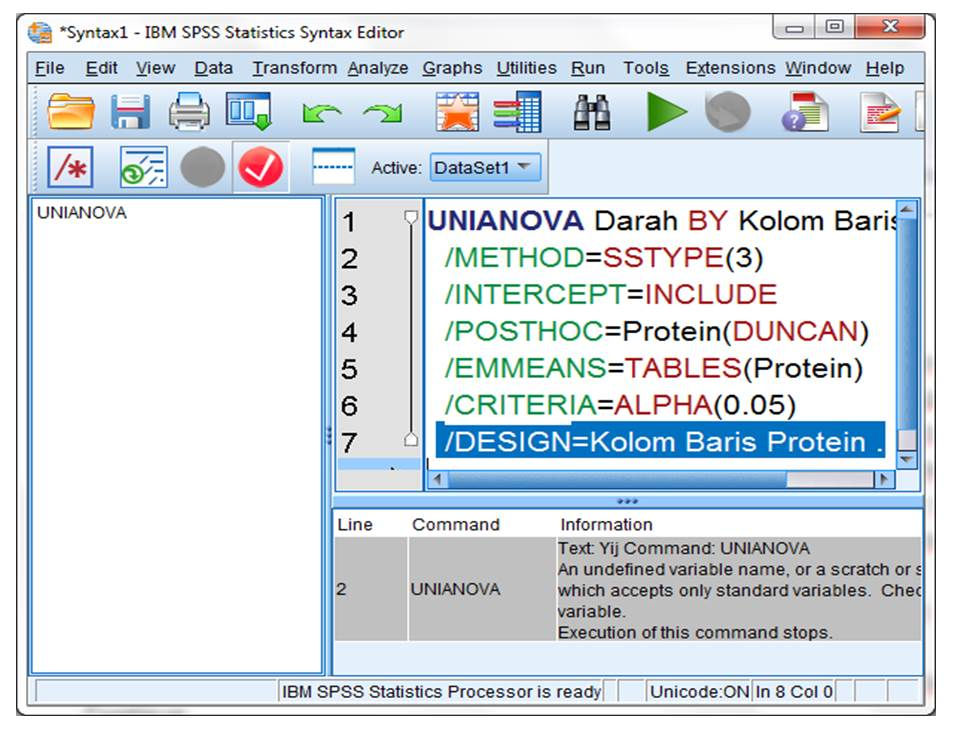Viewport: 960px width, 729px height.
Task: Minimize the Syntax Editor window
Action: coord(793,27)
